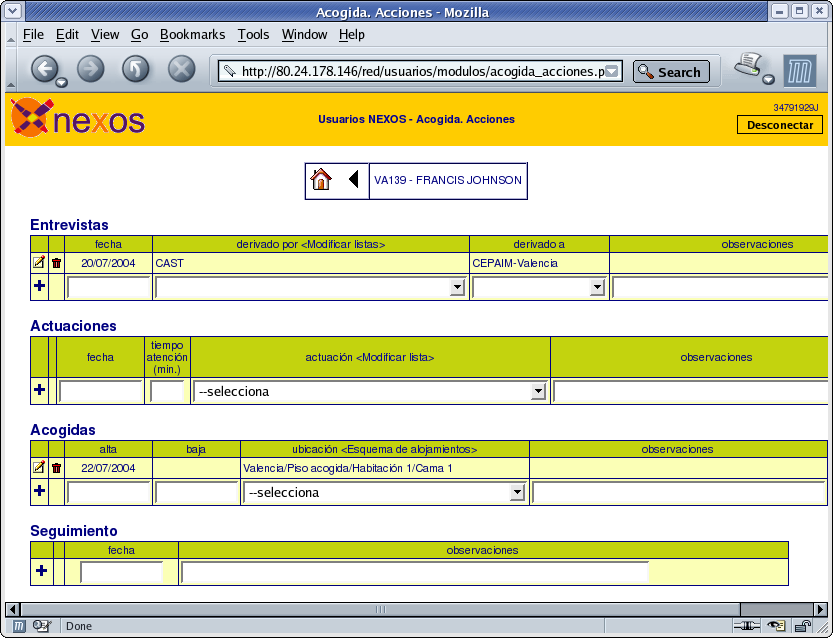
Task: Open the Window menu
Action: (x=304, y=35)
